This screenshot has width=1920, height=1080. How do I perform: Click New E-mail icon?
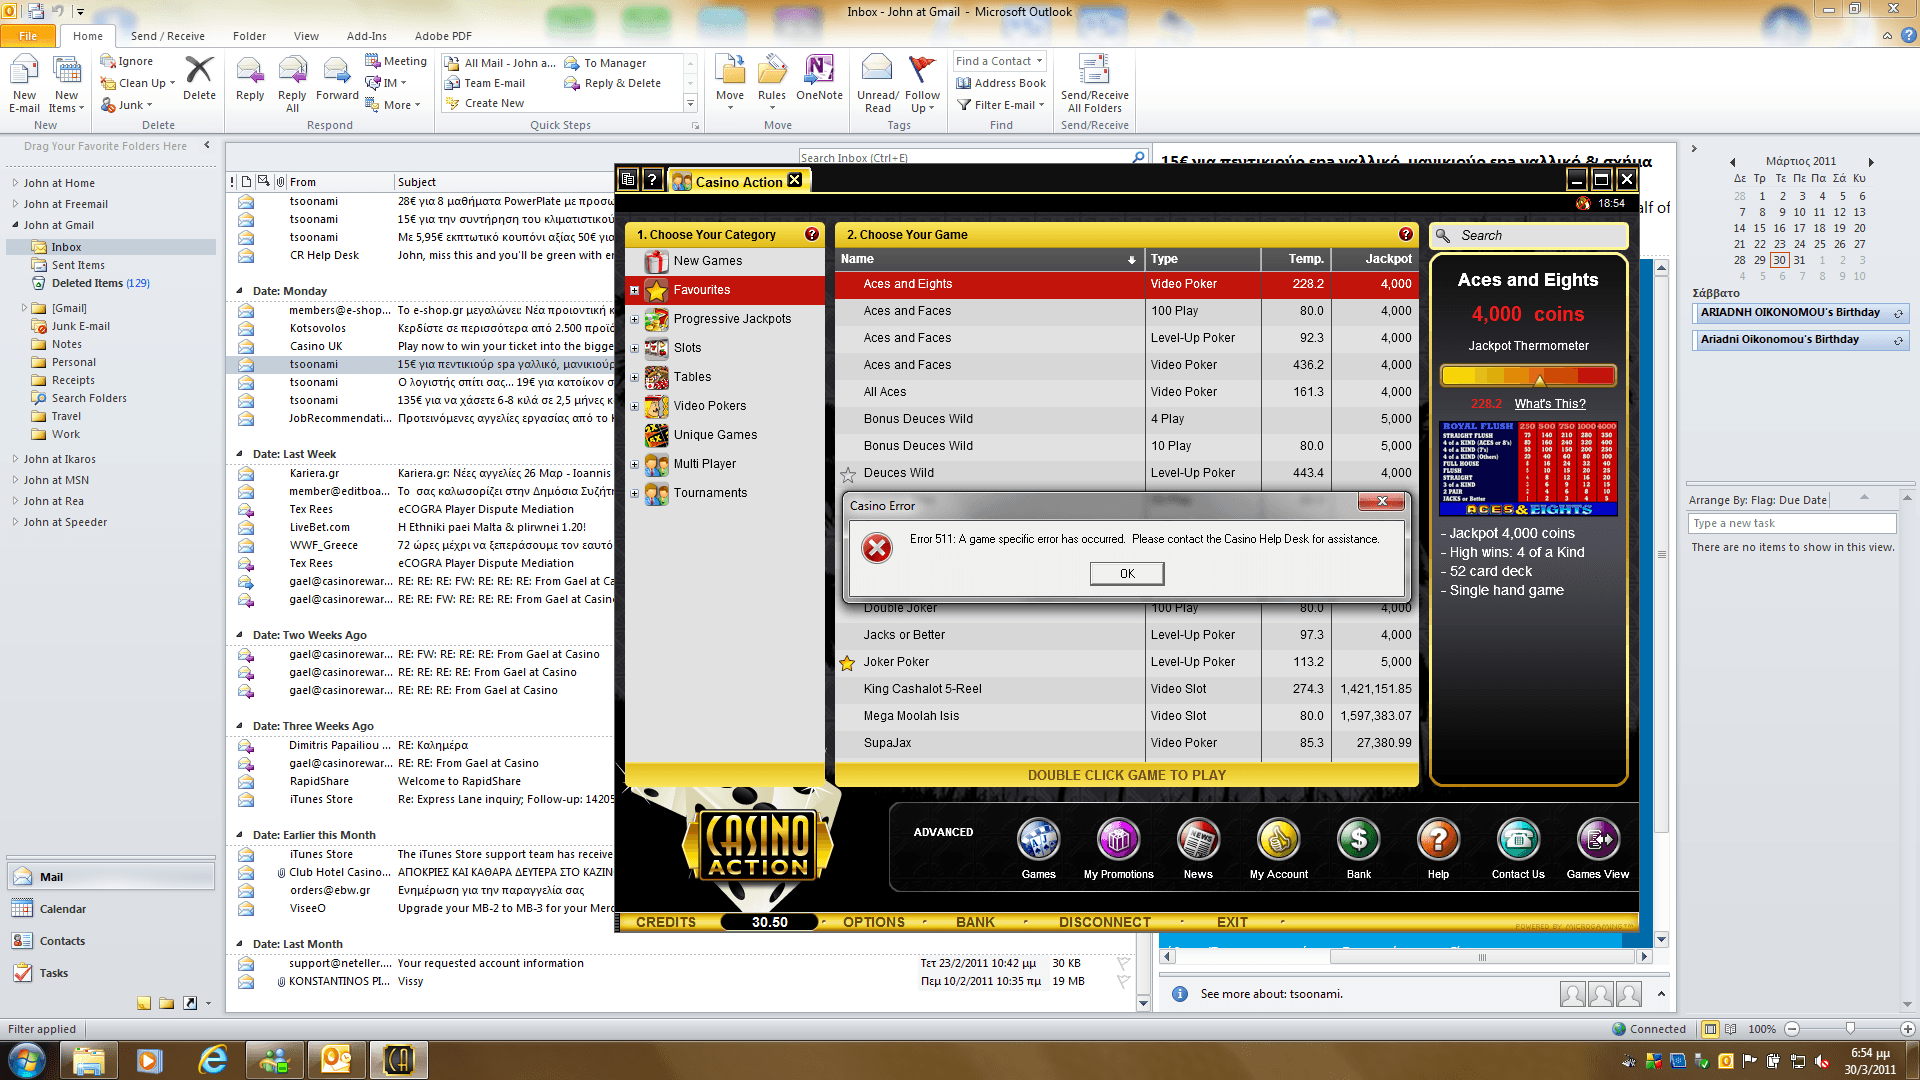click(x=24, y=84)
